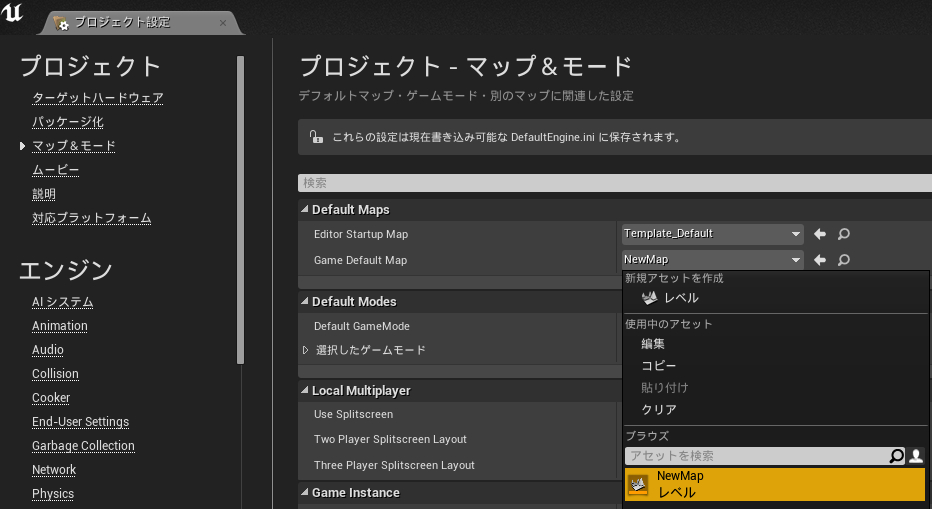
Task: Expand the 選択したゲームモード row
Action: click(305, 350)
